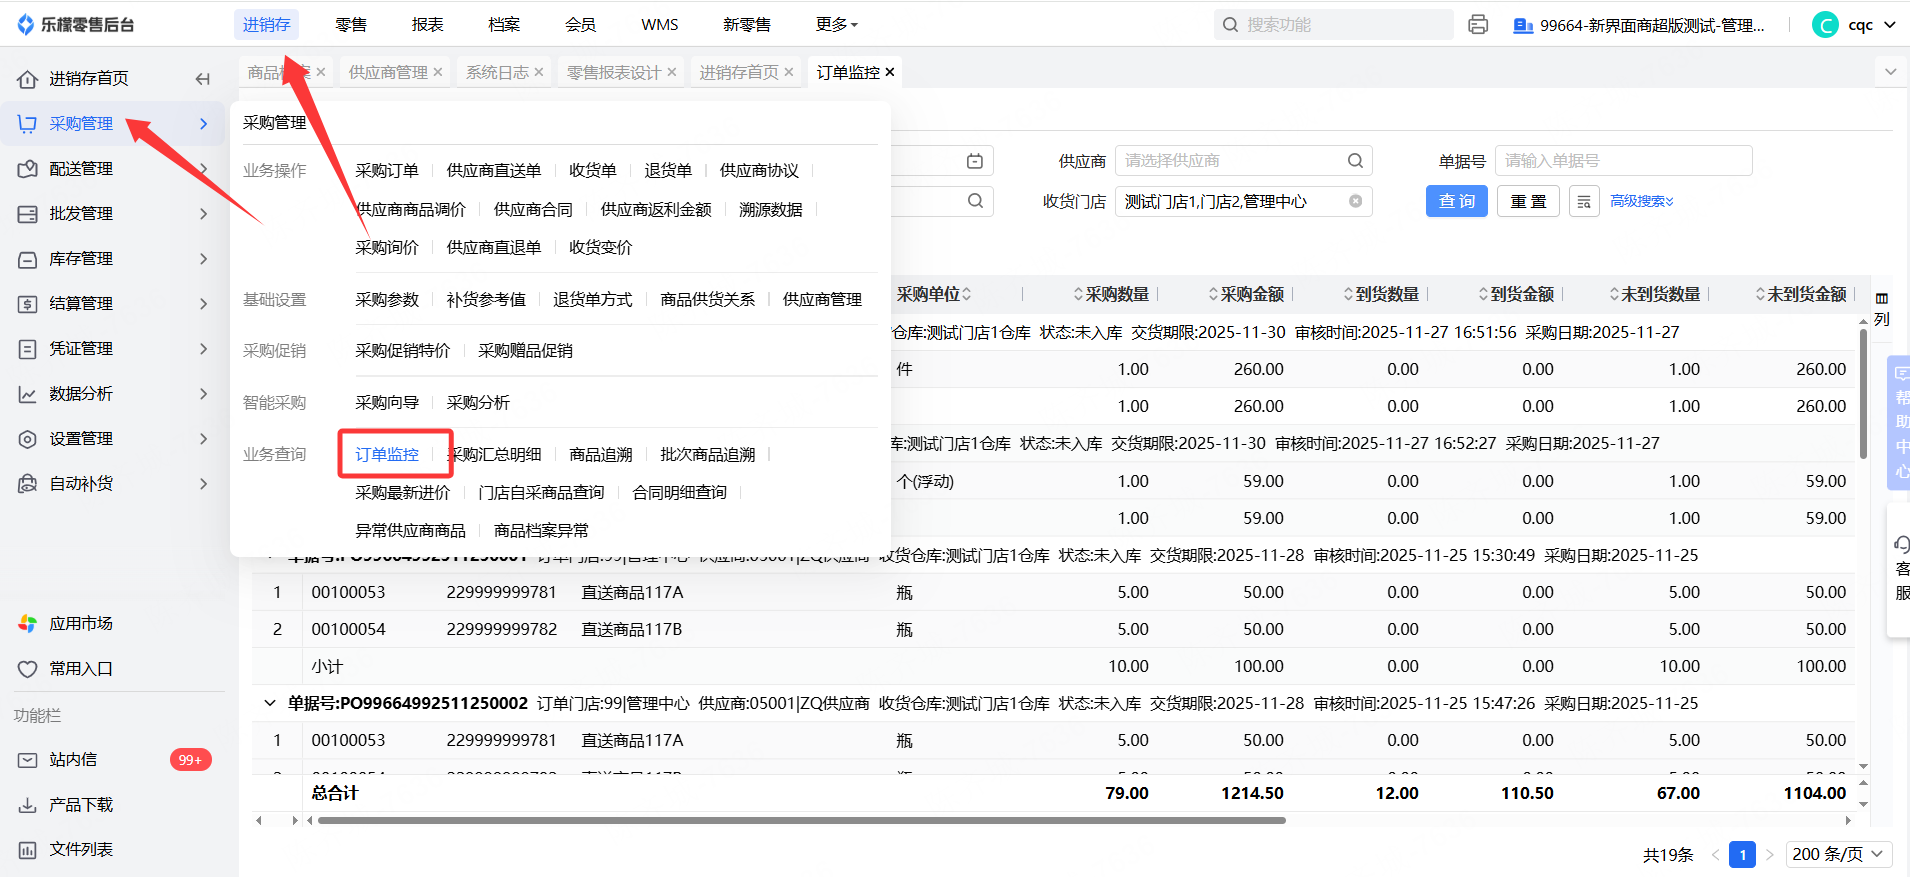Close the 订单监控 tab
Image resolution: width=1910 pixels, height=877 pixels.
[890, 73]
